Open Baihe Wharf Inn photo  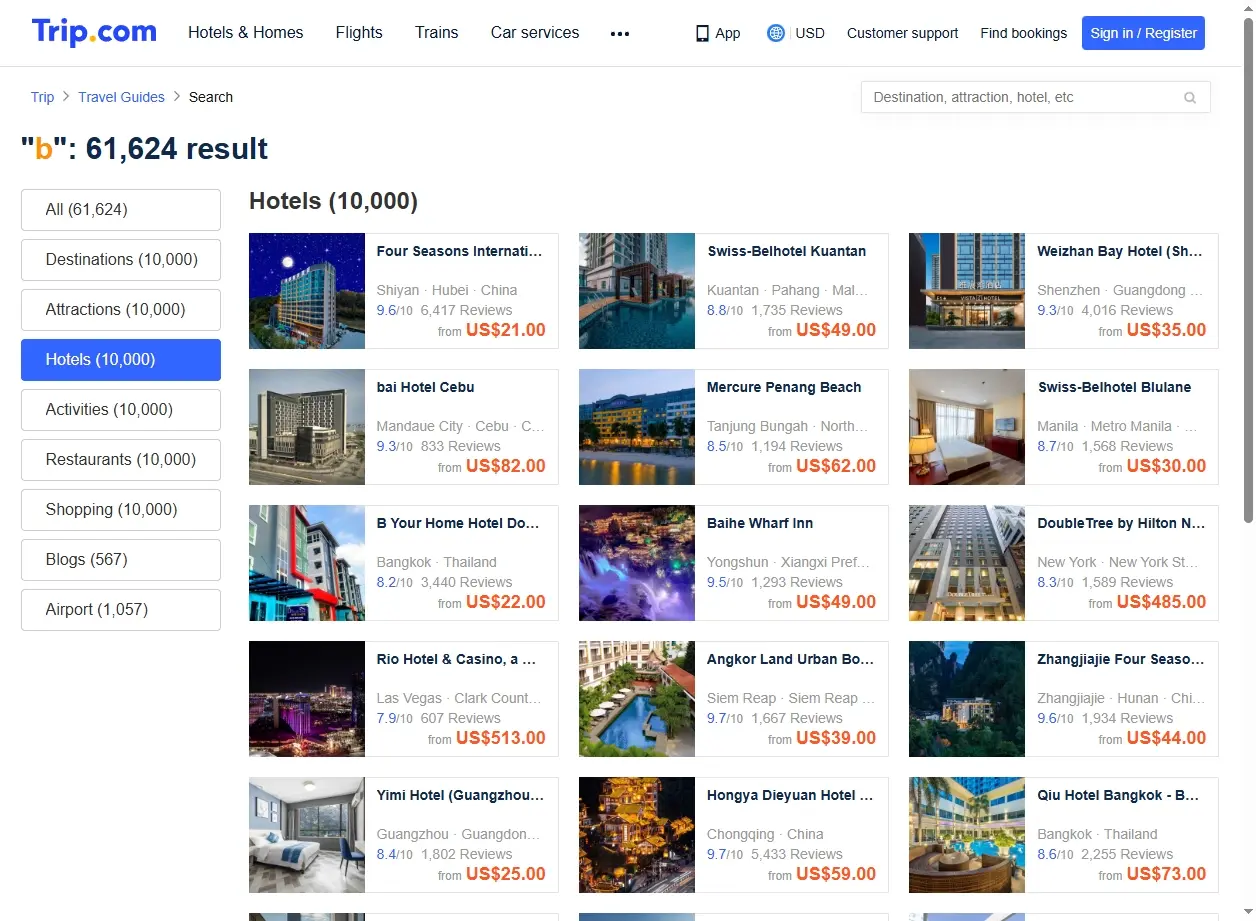tap(637, 563)
